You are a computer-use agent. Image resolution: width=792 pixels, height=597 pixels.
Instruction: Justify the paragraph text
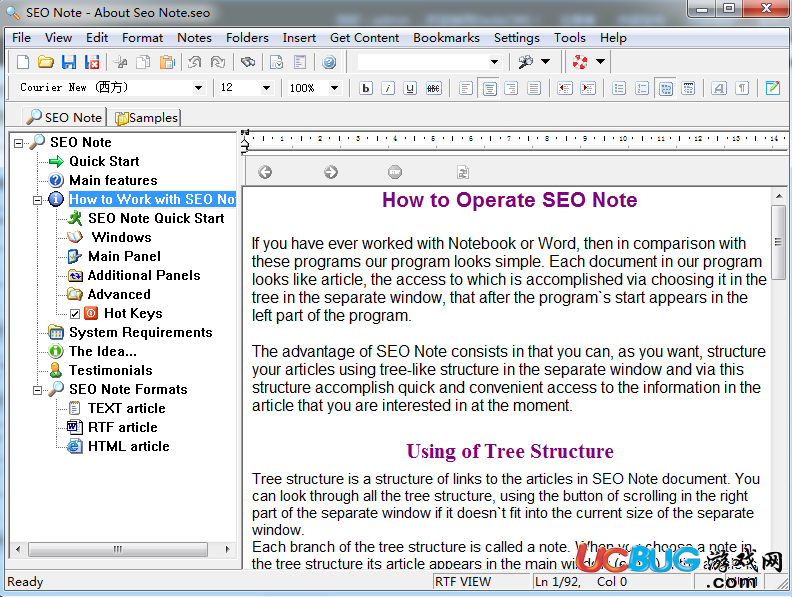(x=533, y=88)
